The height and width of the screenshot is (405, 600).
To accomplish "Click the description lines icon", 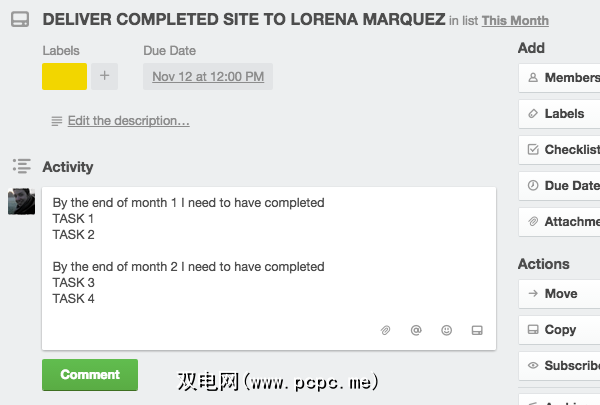I will coord(57,121).
